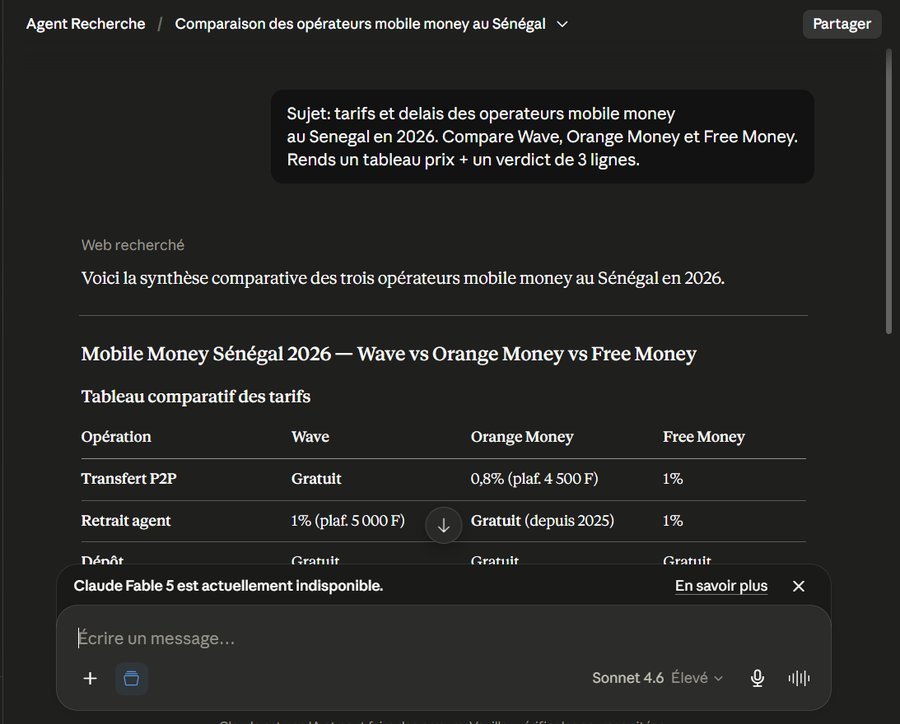
Task: Click the plus attachment icon
Action: 90,678
